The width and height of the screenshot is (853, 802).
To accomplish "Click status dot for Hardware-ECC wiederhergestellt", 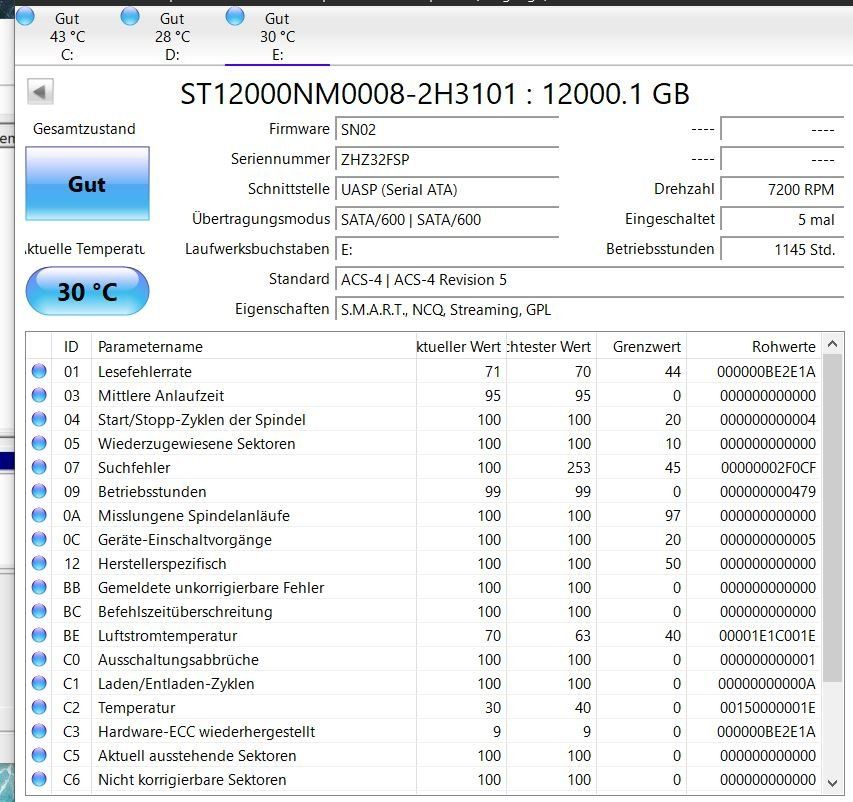I will pyautogui.click(x=39, y=731).
